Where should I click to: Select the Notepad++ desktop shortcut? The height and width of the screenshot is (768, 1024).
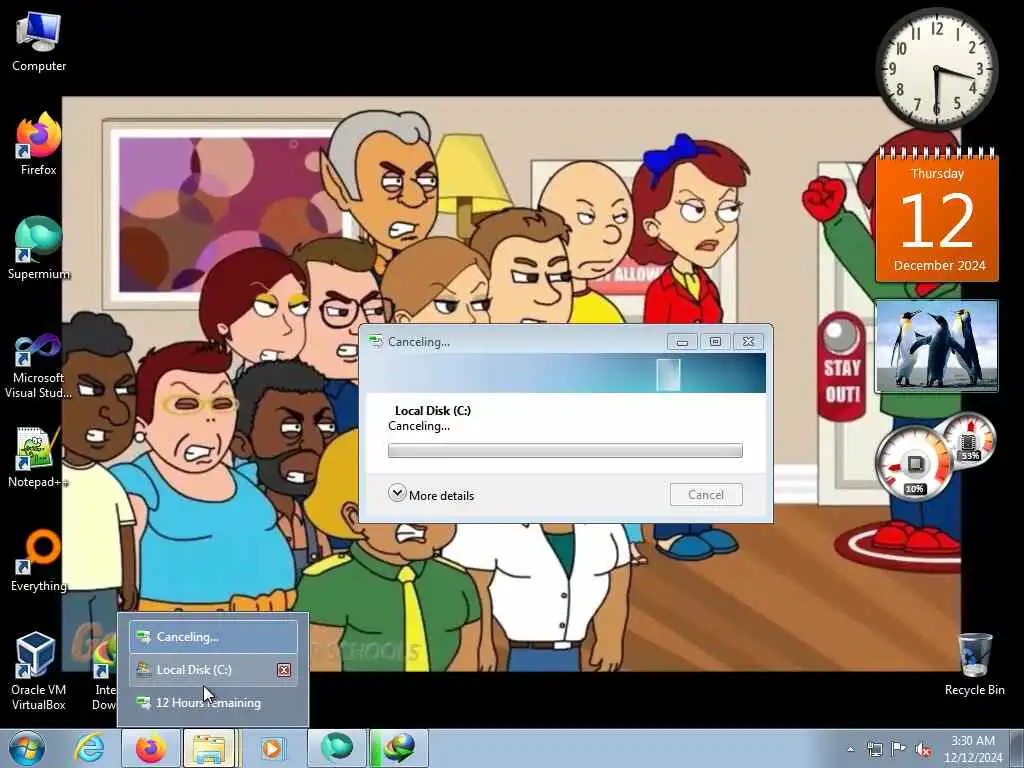point(39,457)
